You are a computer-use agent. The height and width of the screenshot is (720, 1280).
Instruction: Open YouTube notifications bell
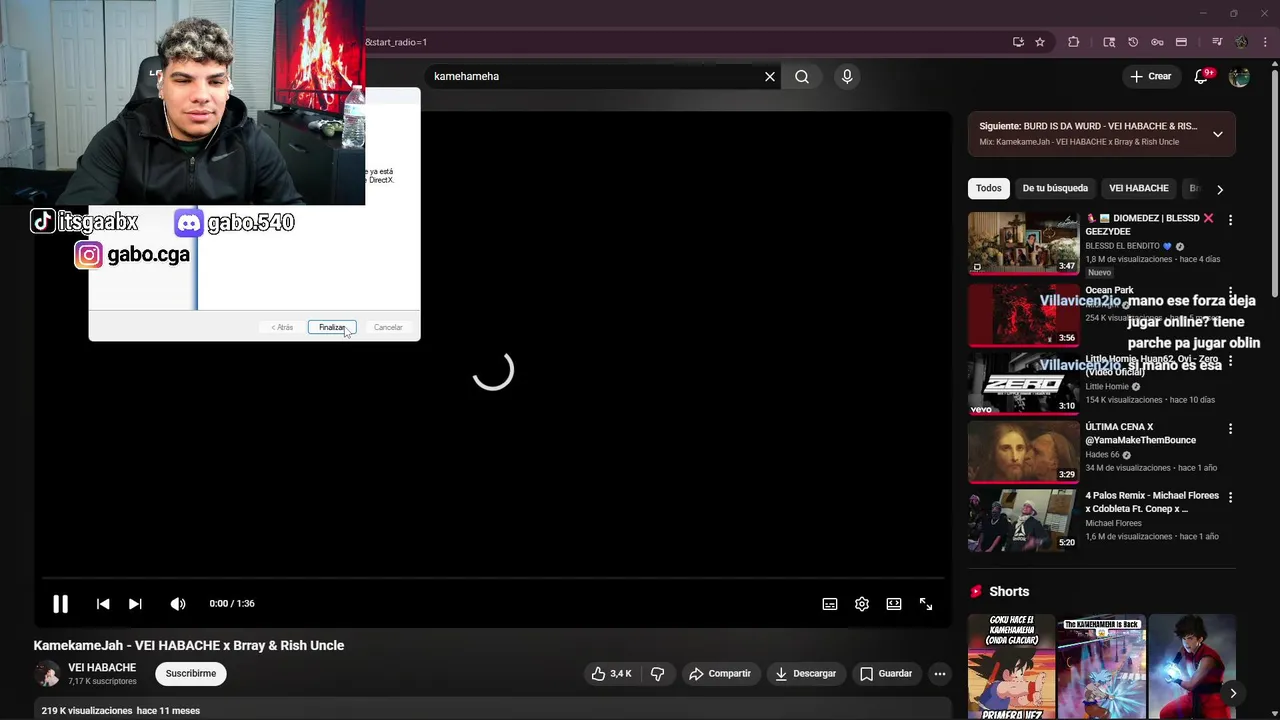point(1201,77)
